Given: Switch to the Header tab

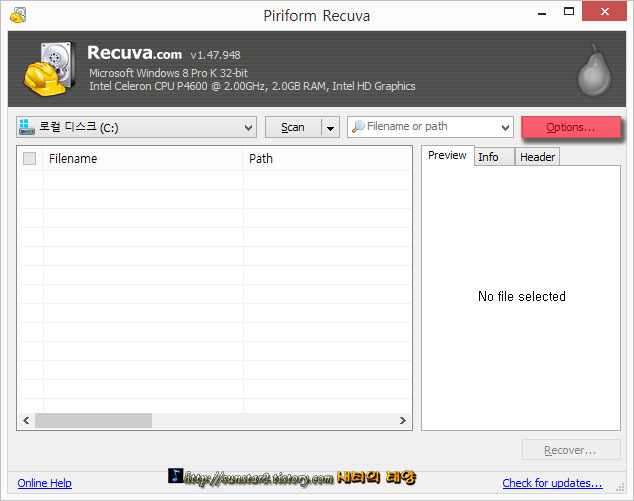Looking at the screenshot, I should pos(537,157).
